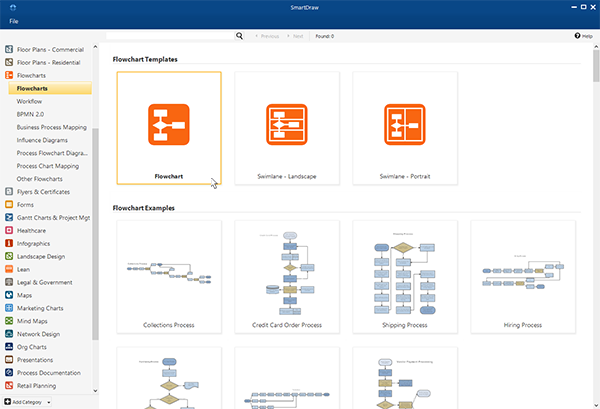Click the Network Design category icon
The image size is (600, 409).
(x=9, y=334)
